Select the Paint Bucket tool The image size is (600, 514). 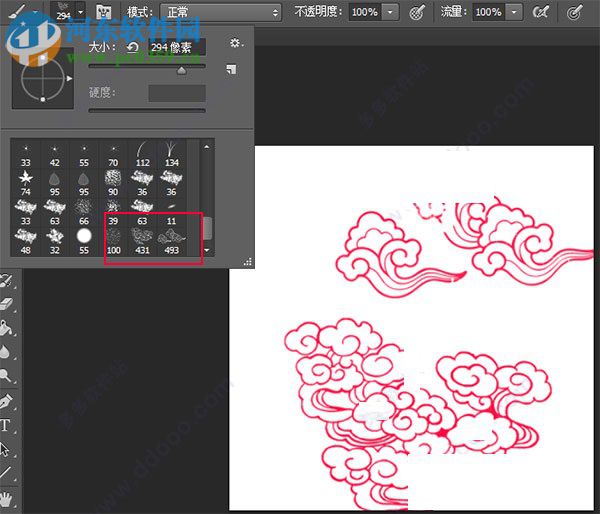[5, 328]
